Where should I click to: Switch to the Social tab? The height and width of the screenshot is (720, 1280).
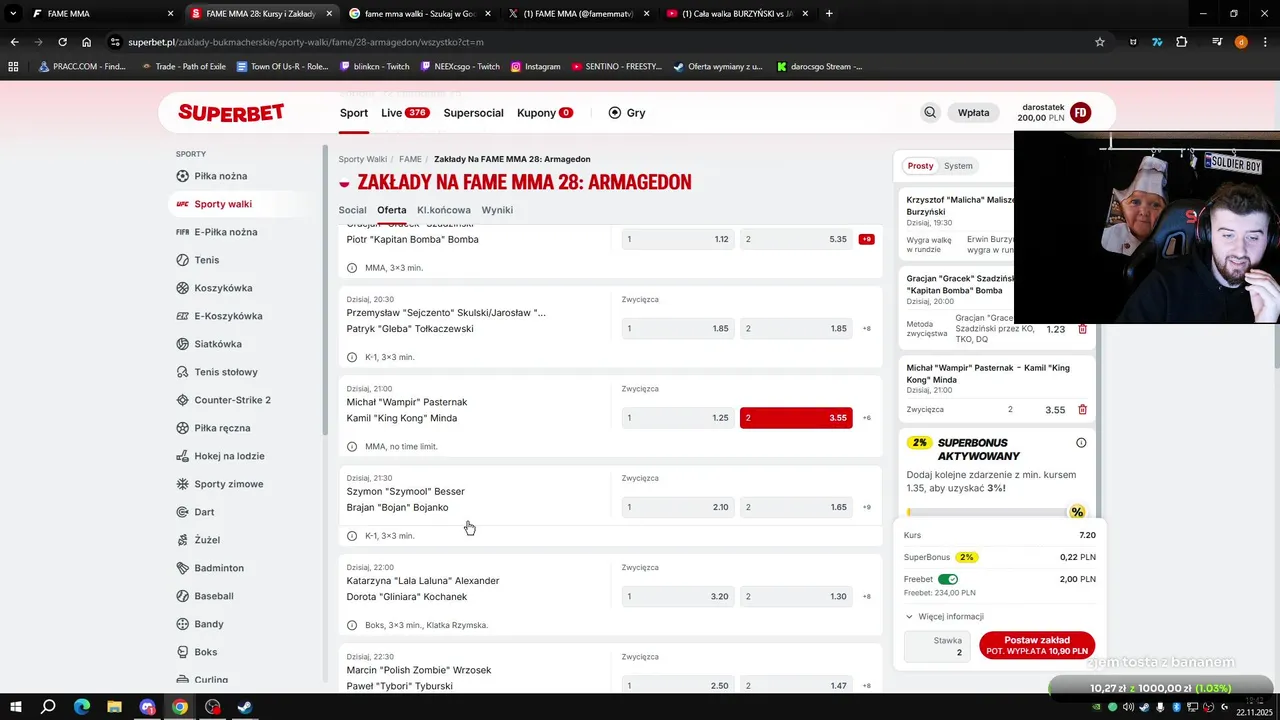pyautogui.click(x=352, y=210)
